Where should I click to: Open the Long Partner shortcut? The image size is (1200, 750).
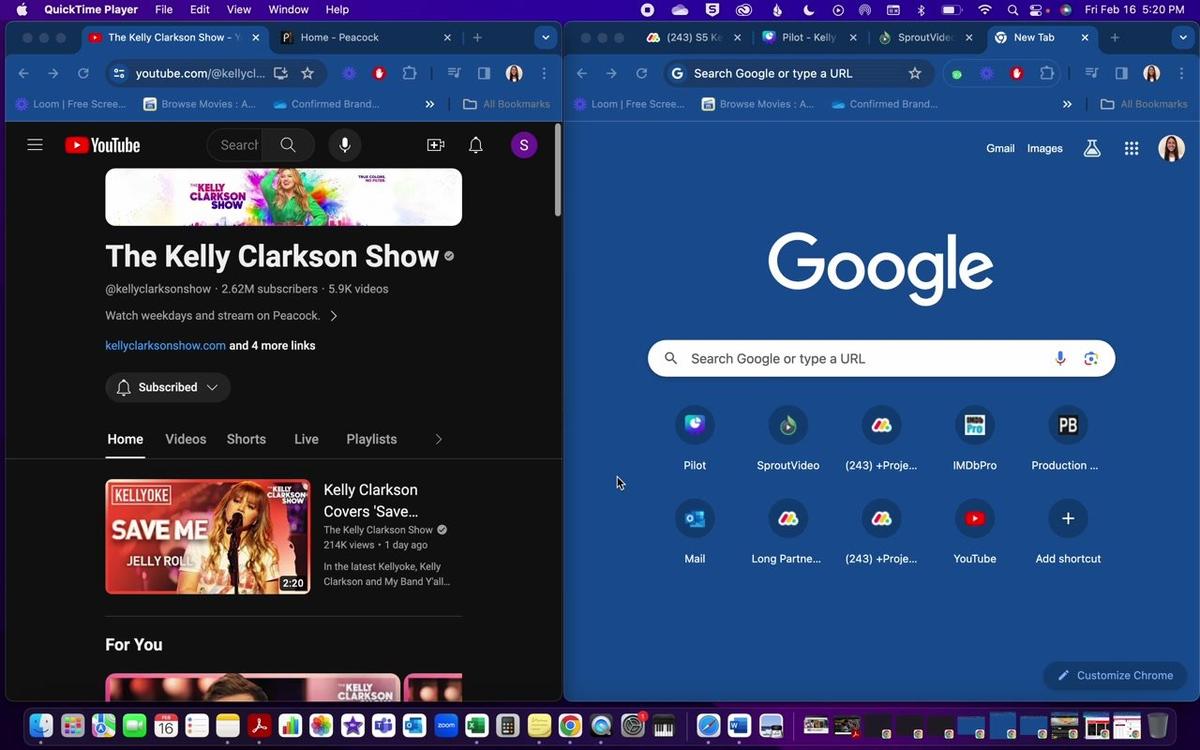788,531
